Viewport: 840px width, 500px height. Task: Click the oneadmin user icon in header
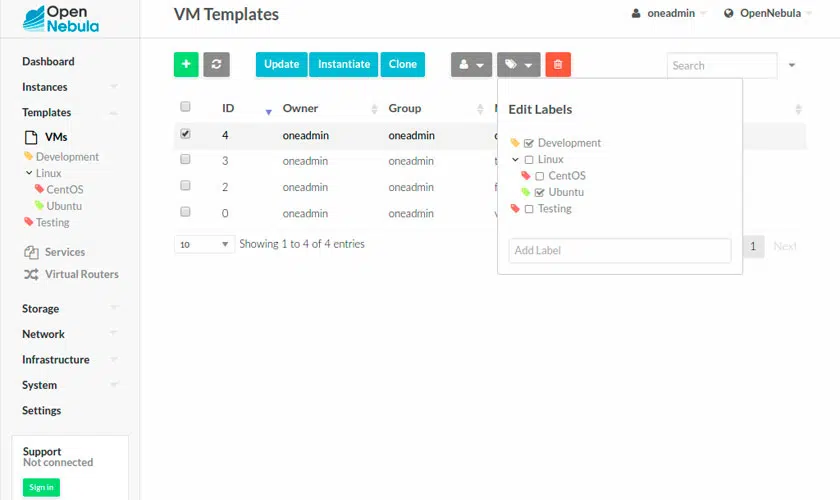tap(636, 13)
